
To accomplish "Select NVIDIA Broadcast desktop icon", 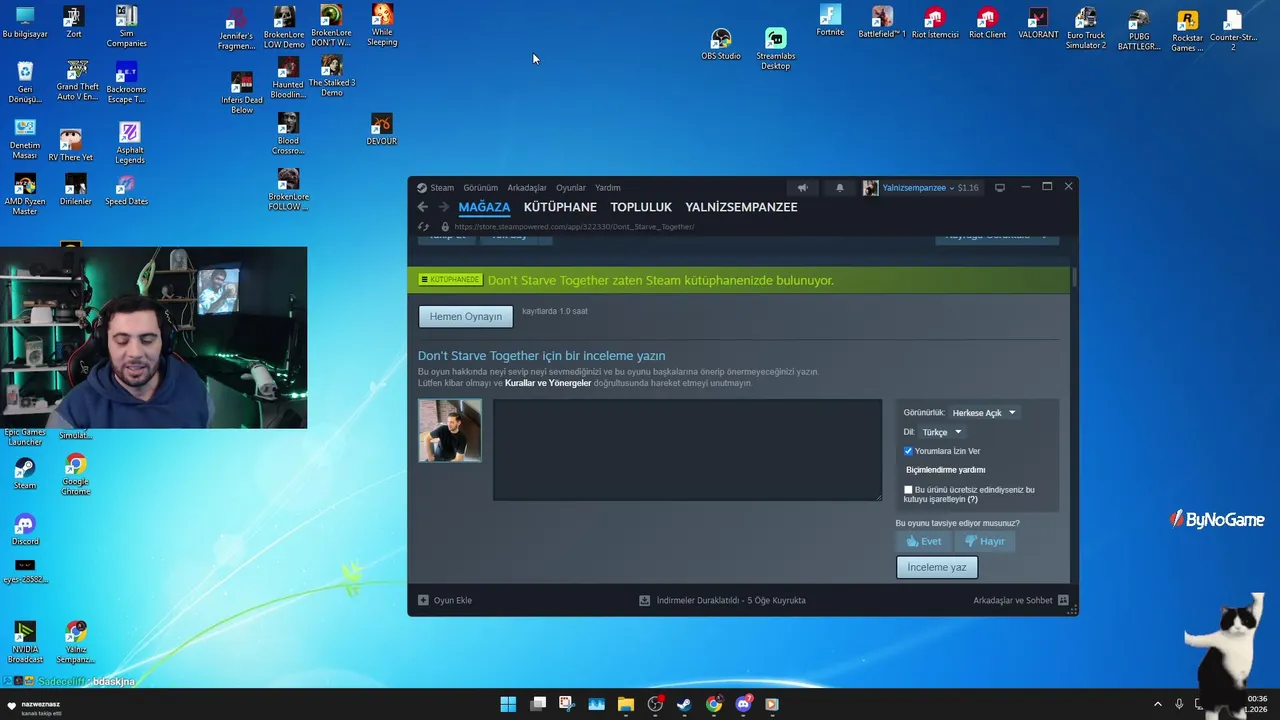I will [x=25, y=642].
